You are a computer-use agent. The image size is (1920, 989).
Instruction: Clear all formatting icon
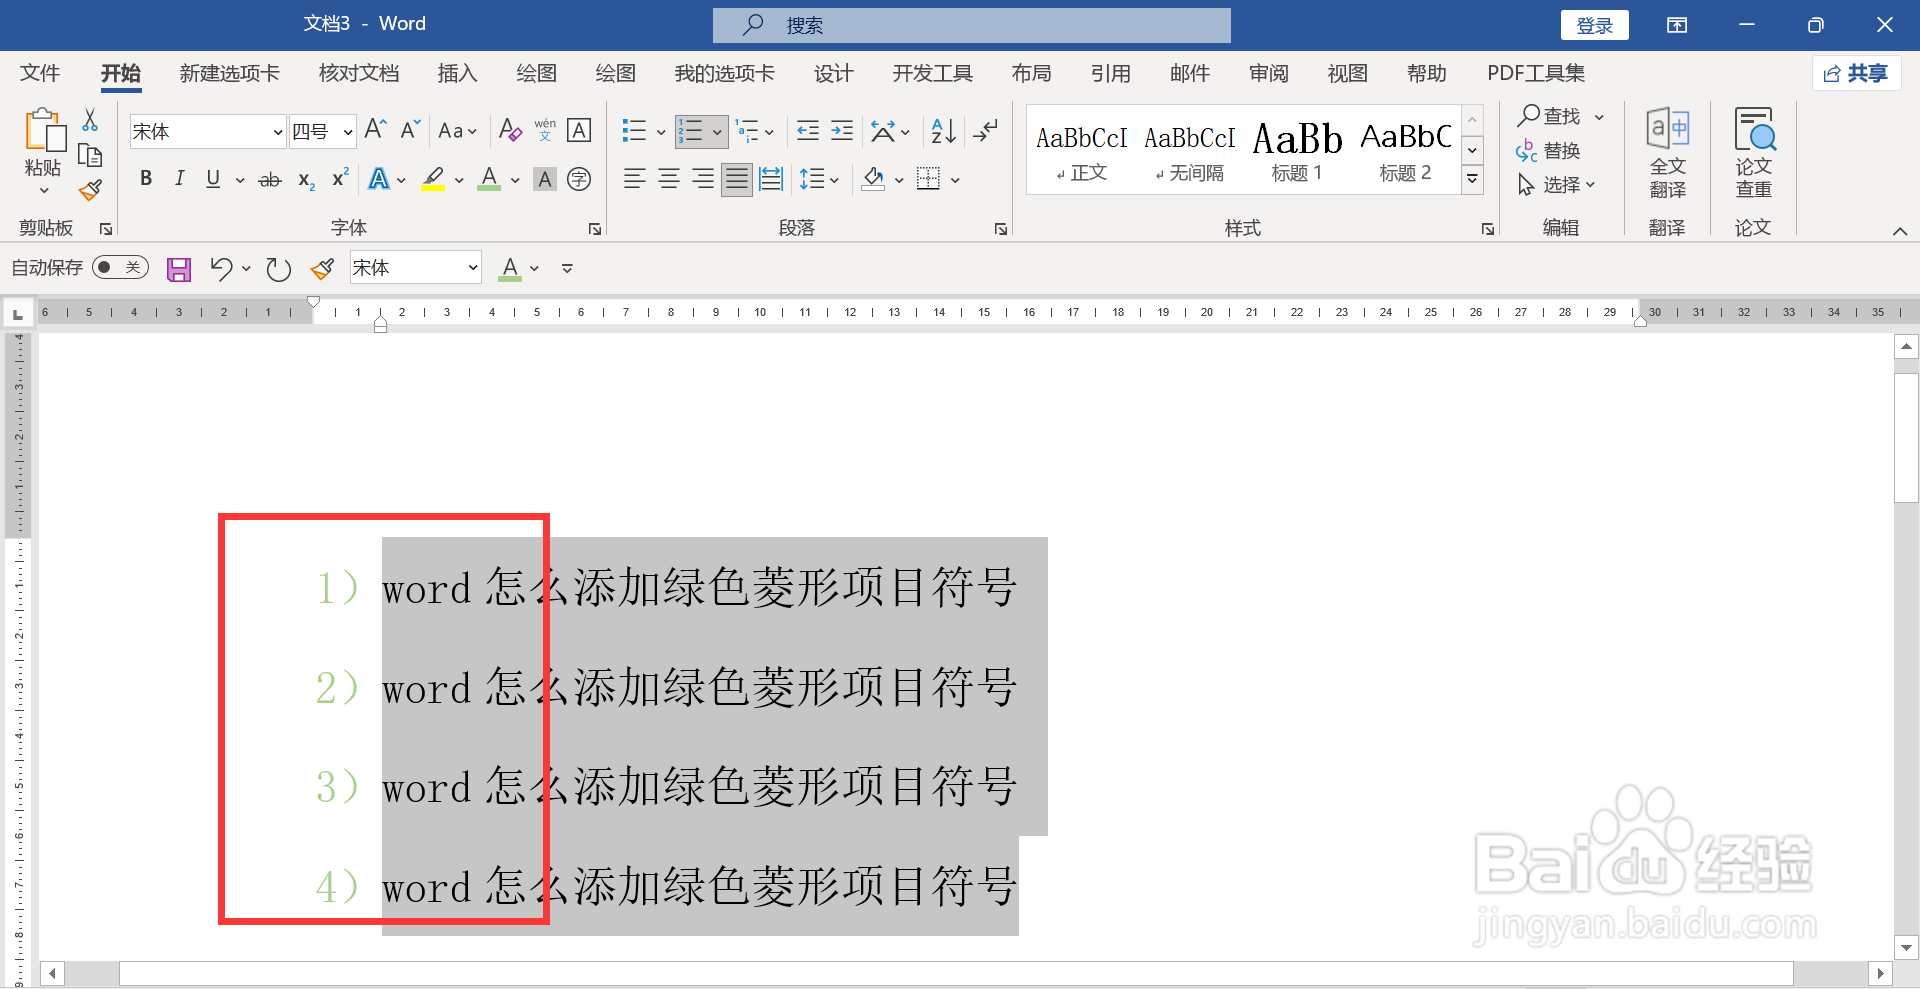510,130
